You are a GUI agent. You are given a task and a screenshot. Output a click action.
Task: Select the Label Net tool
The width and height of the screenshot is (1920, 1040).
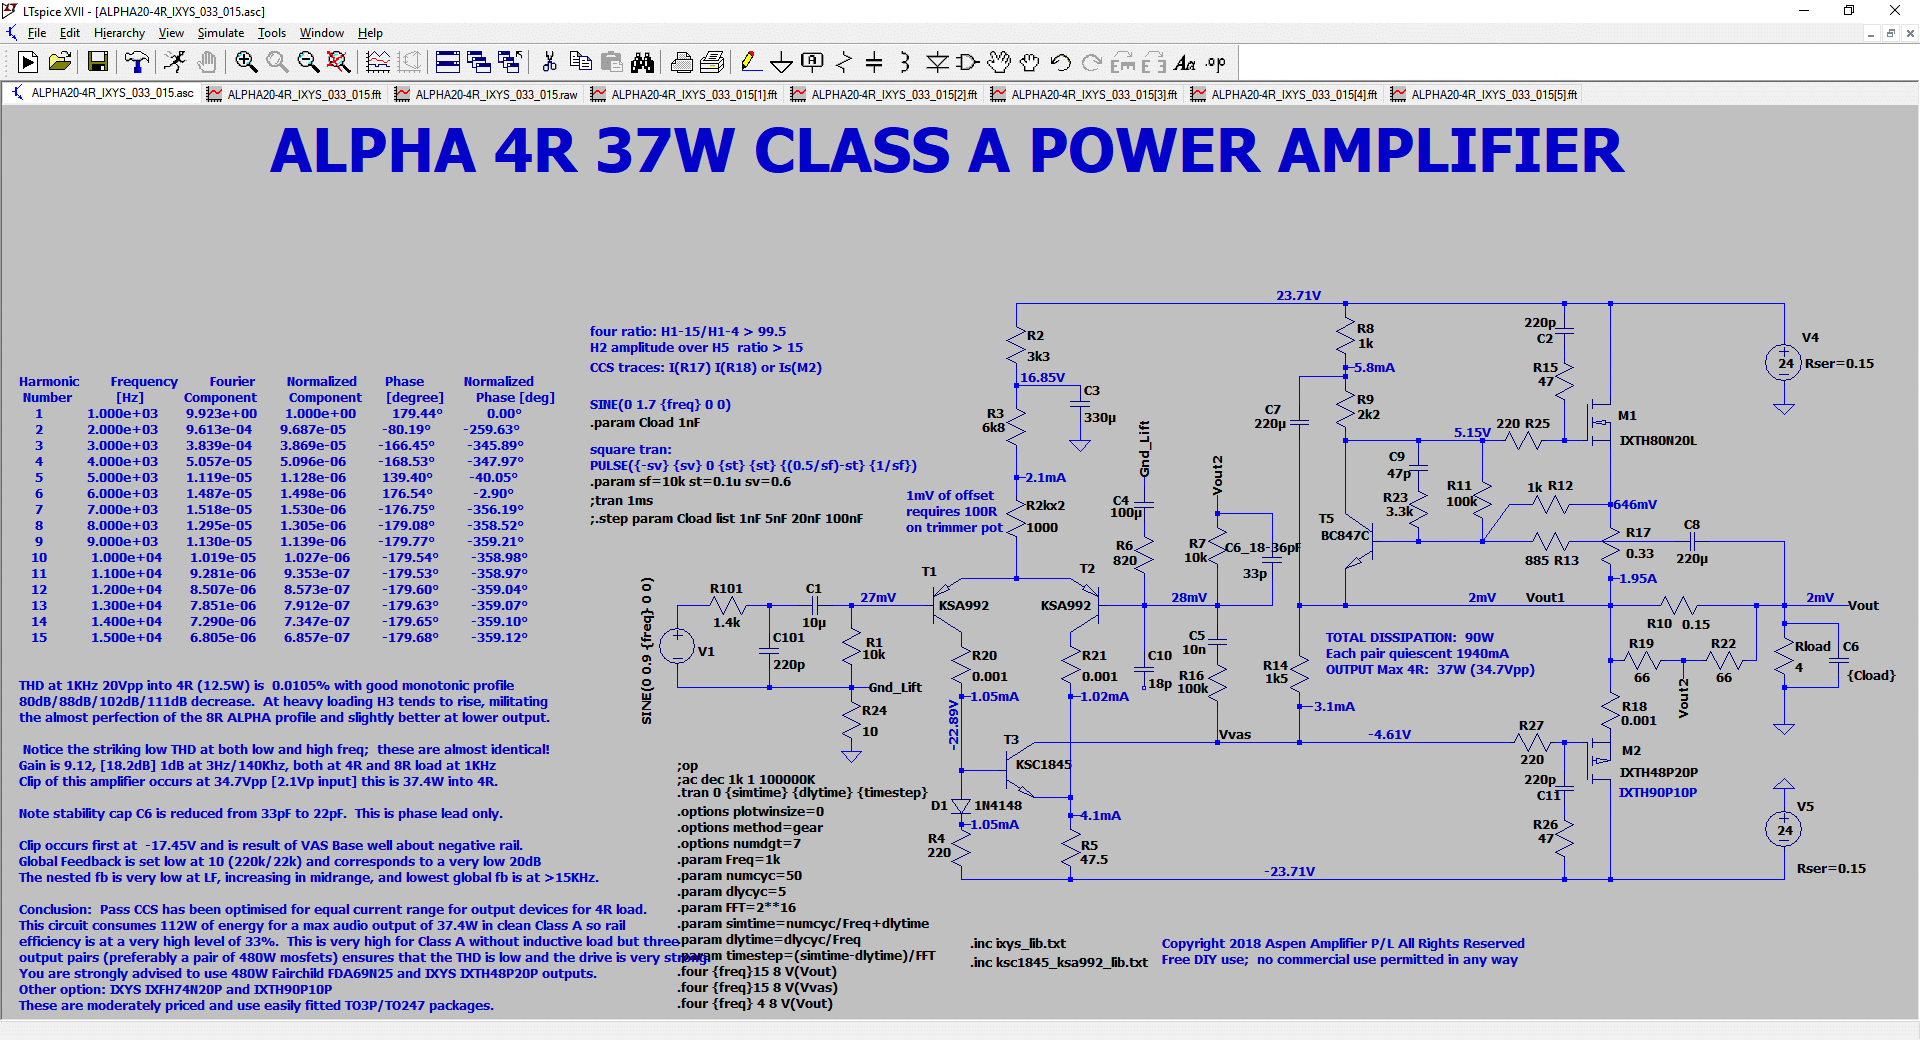click(x=812, y=63)
